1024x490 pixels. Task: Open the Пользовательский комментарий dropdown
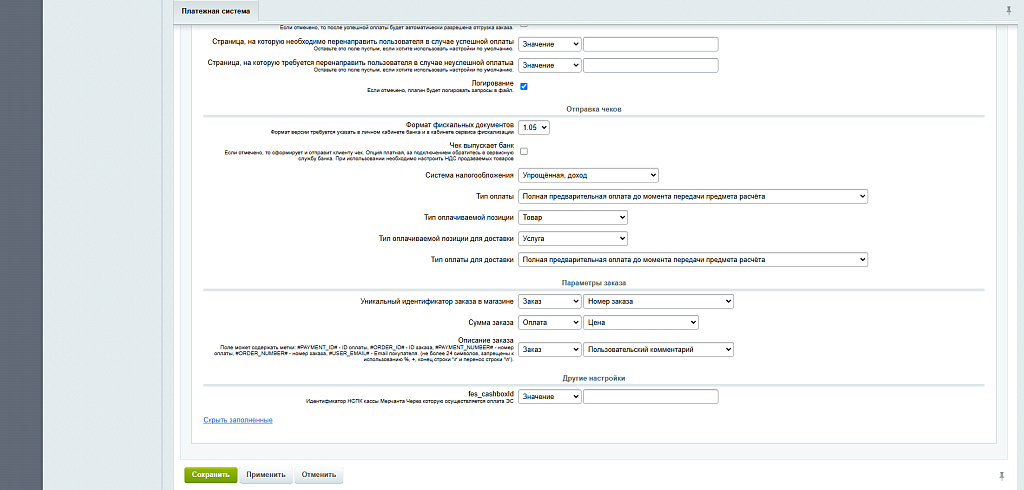point(659,349)
